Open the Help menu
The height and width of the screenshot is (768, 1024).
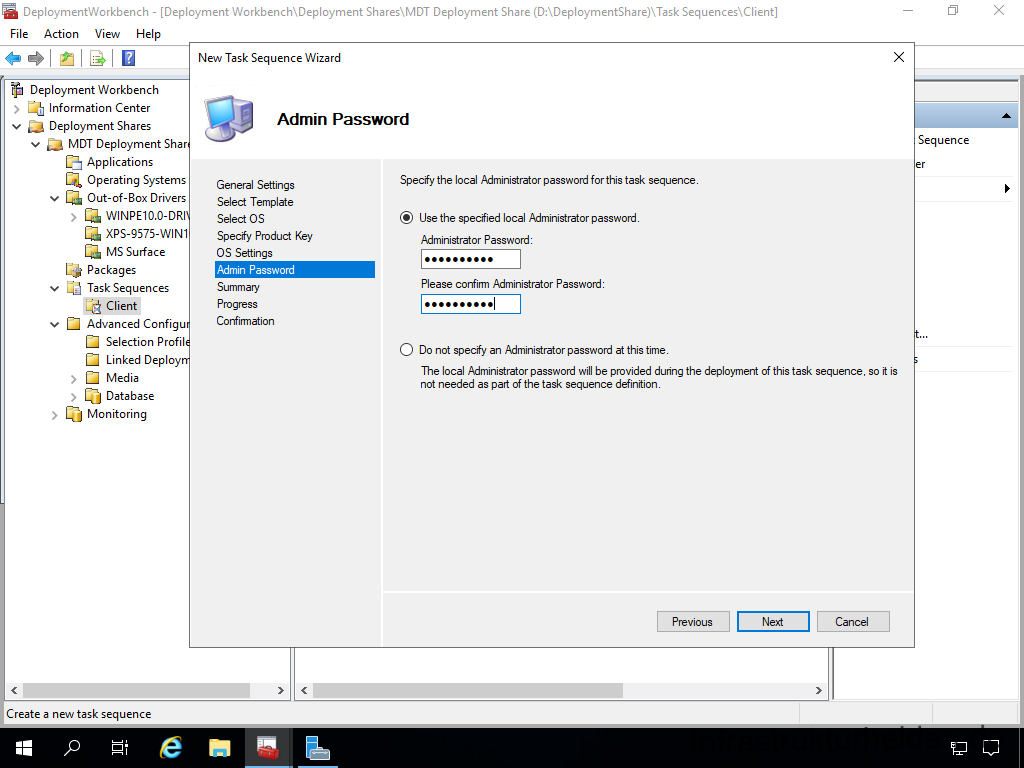point(148,34)
